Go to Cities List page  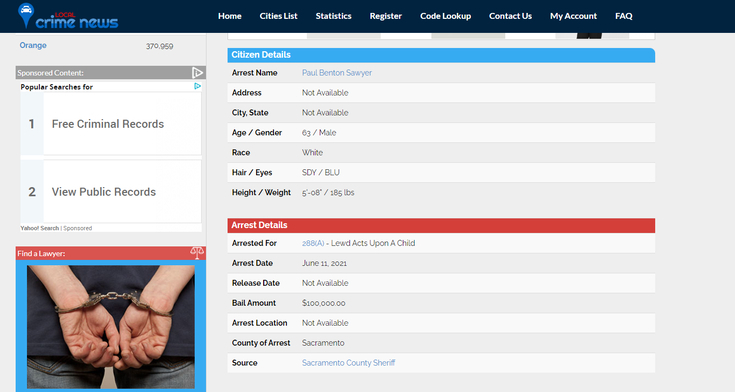[x=278, y=16]
